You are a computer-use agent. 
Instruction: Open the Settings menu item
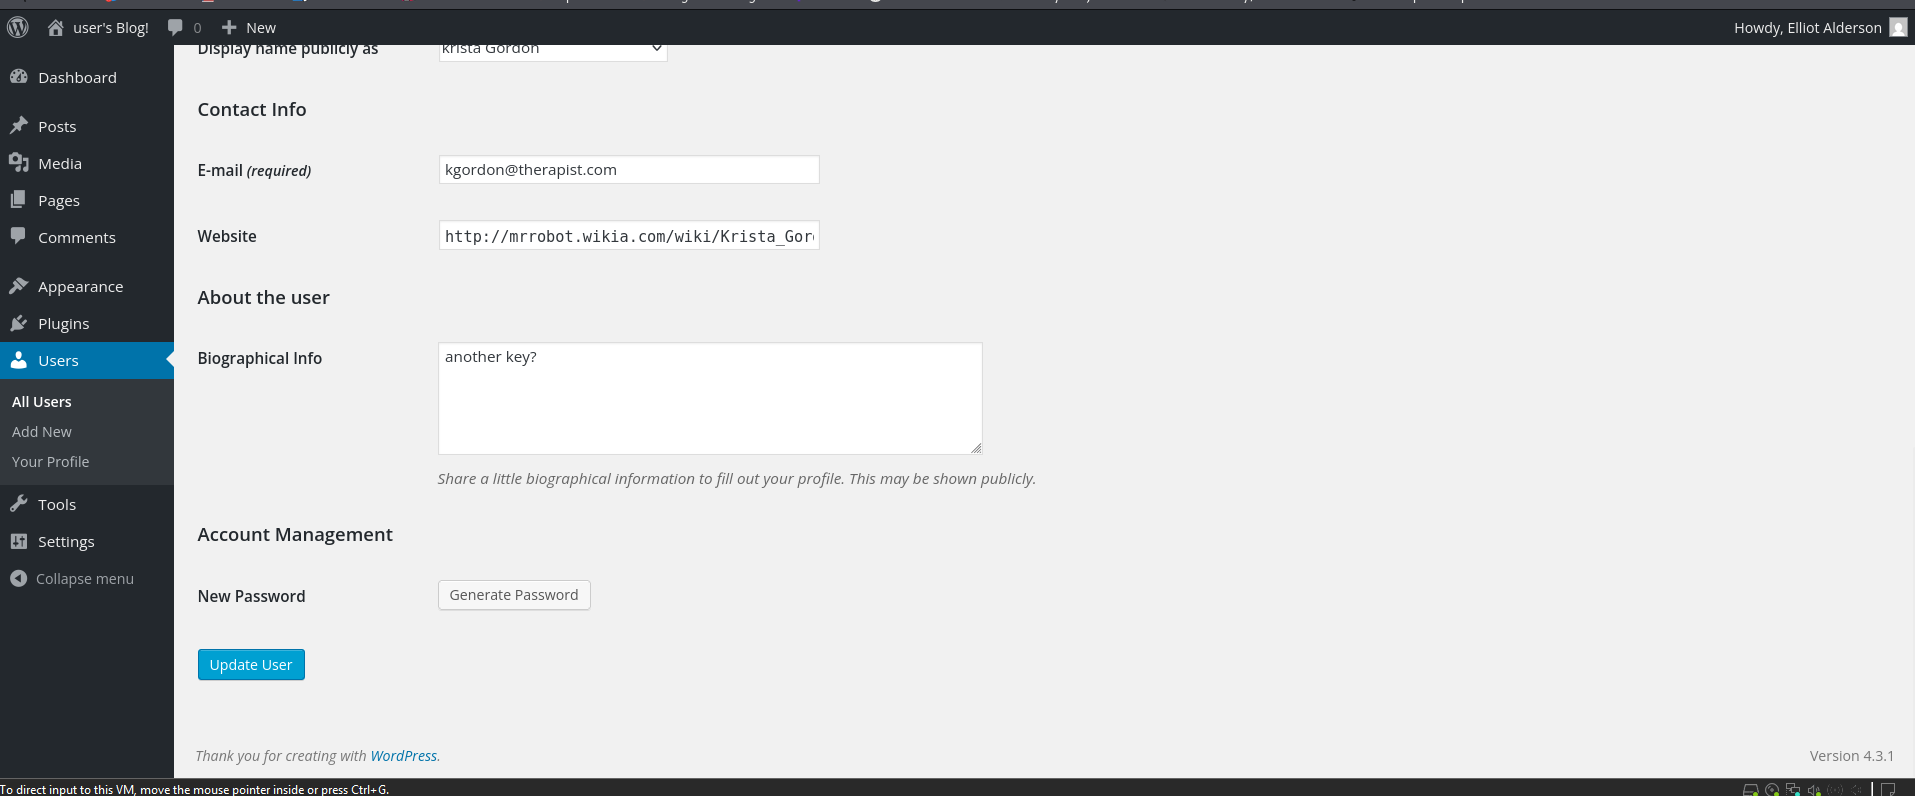66,542
